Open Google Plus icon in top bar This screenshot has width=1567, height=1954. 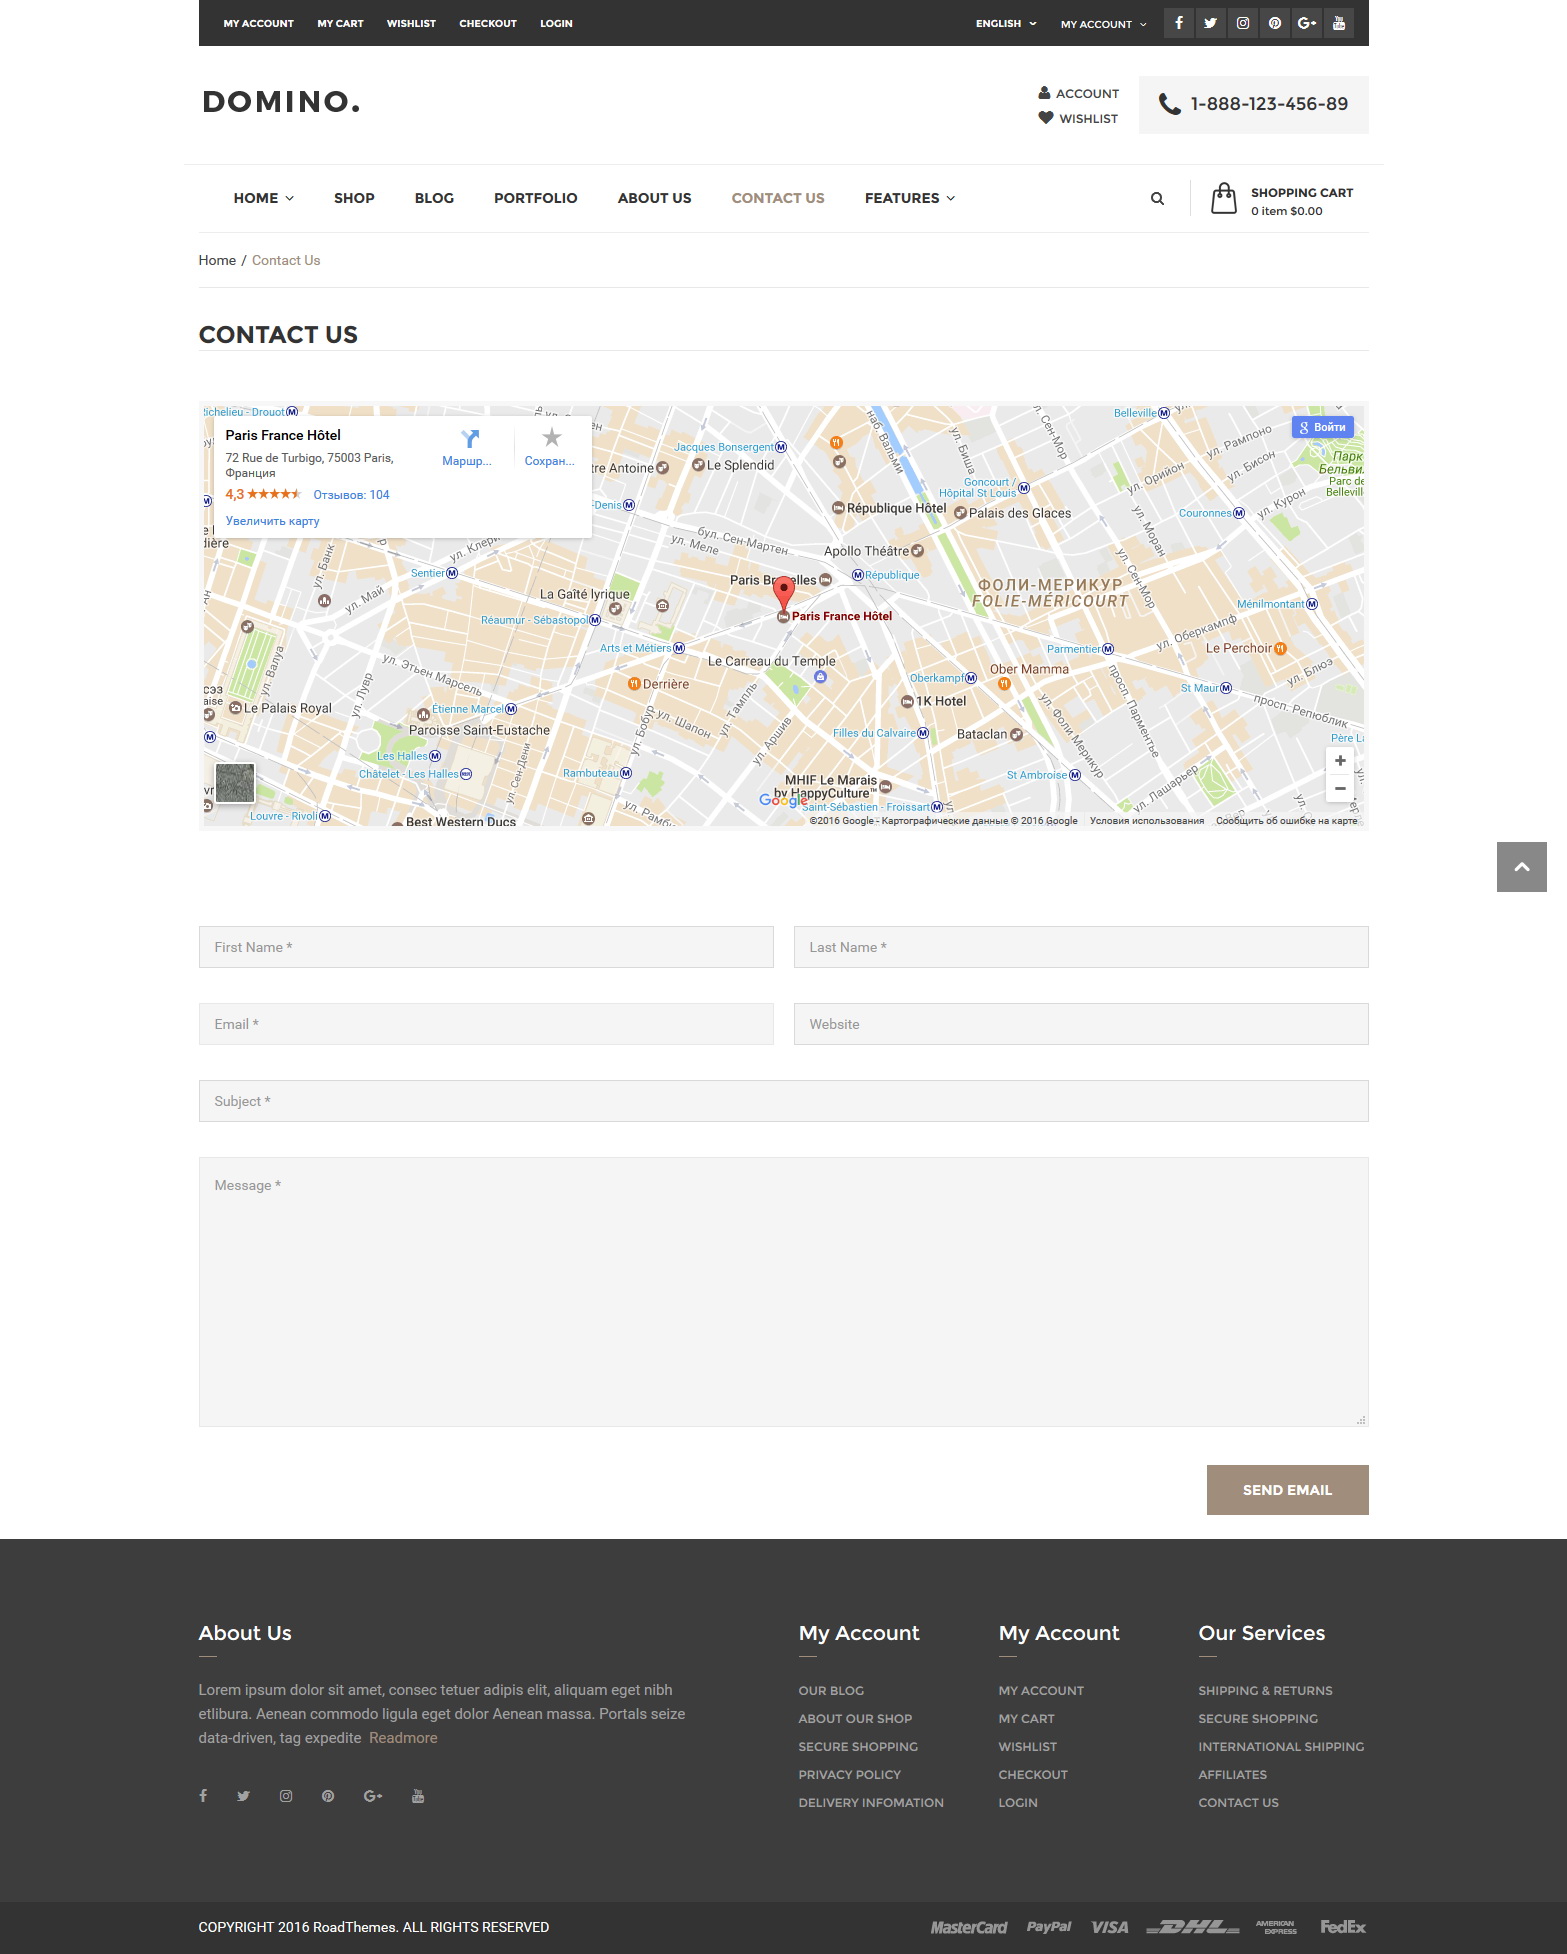point(1307,23)
